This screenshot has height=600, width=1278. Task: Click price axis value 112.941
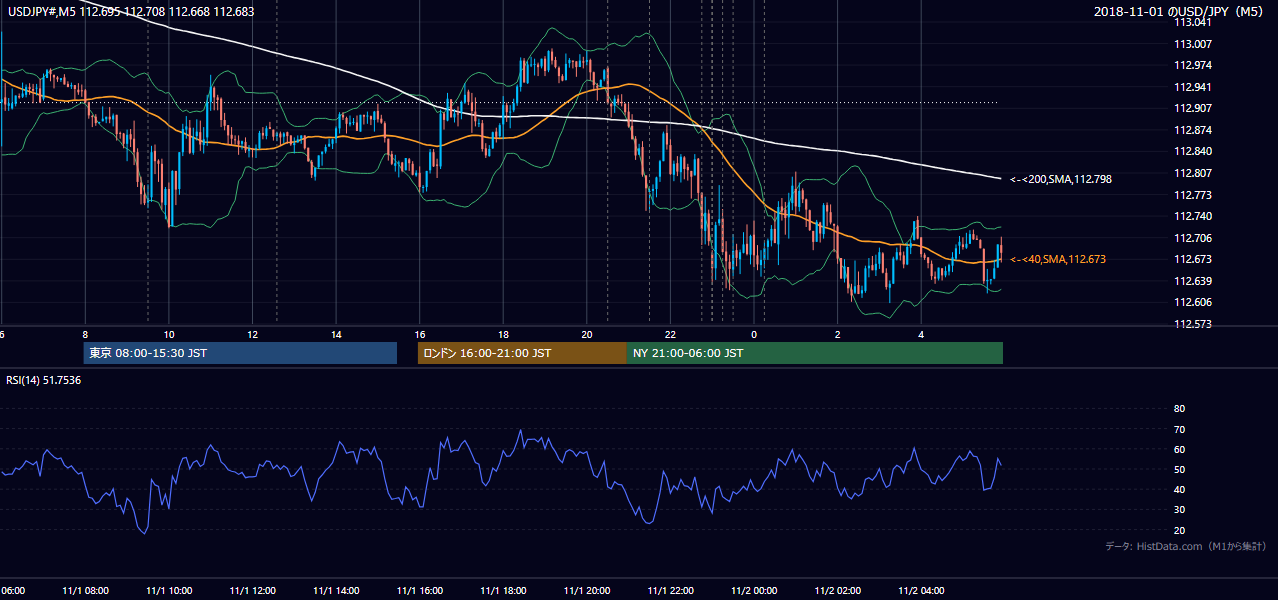pyautogui.click(x=1192, y=87)
